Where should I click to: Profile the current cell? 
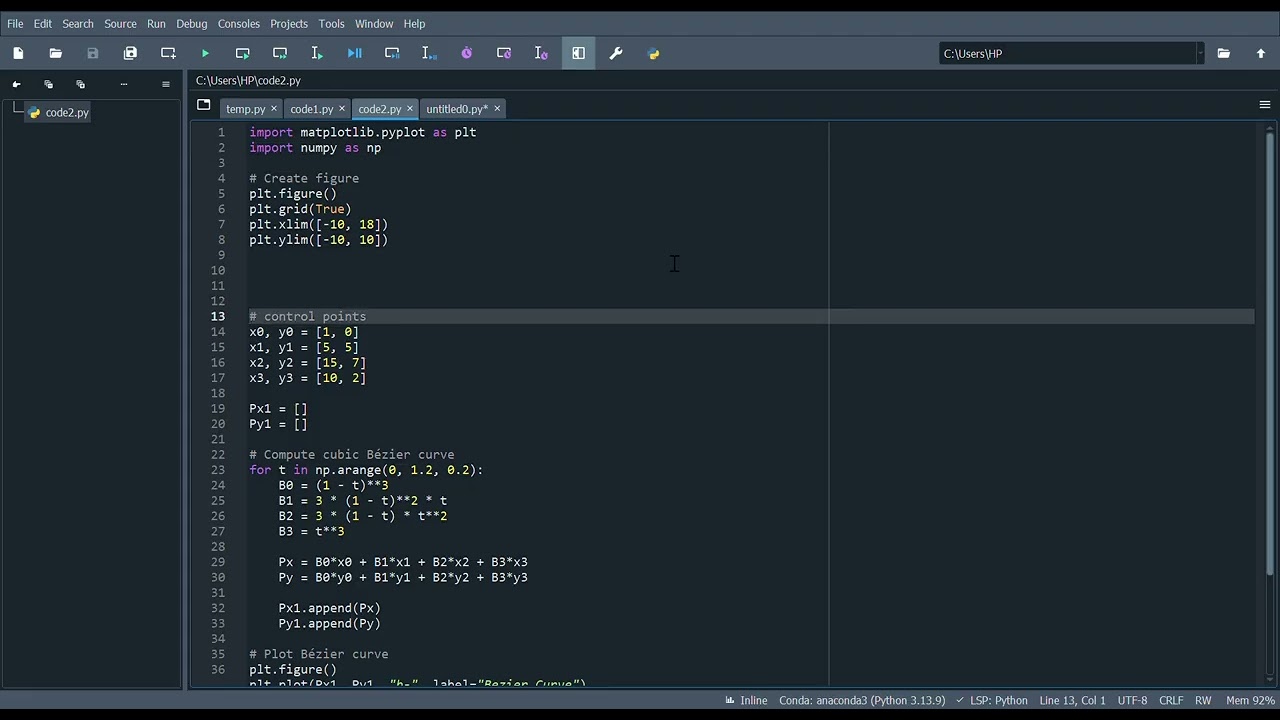click(504, 53)
